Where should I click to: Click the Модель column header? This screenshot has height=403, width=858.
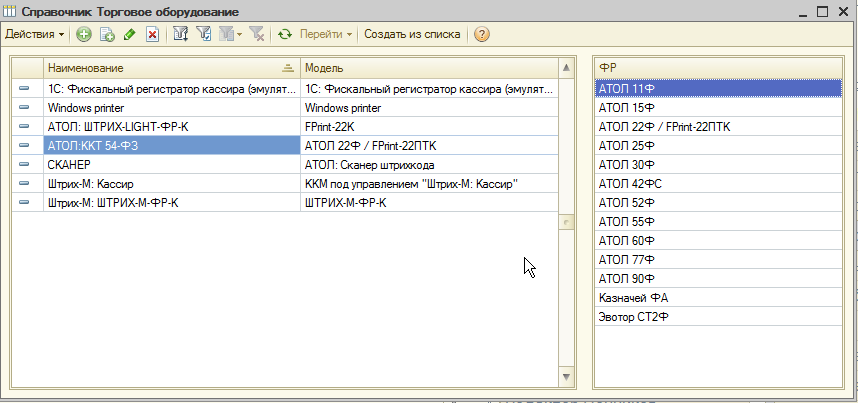pyautogui.click(x=430, y=68)
